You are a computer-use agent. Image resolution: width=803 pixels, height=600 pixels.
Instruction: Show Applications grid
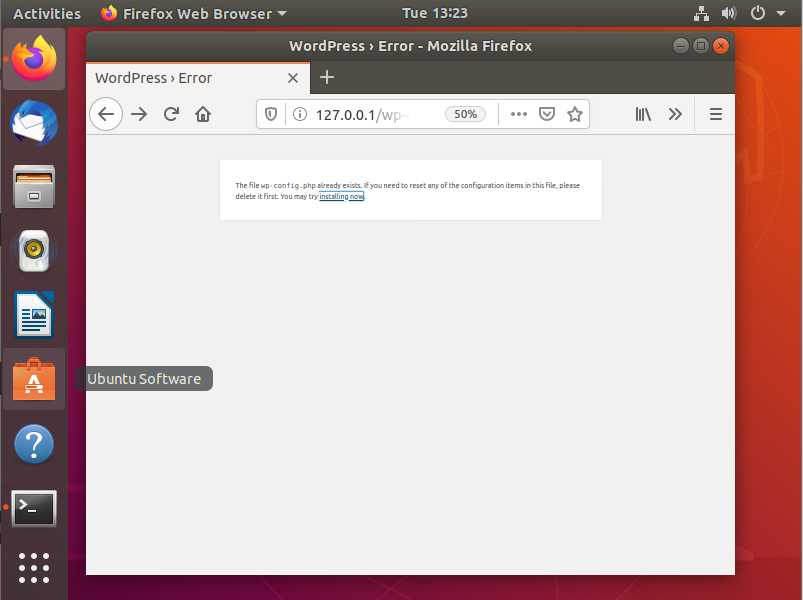coord(34,568)
